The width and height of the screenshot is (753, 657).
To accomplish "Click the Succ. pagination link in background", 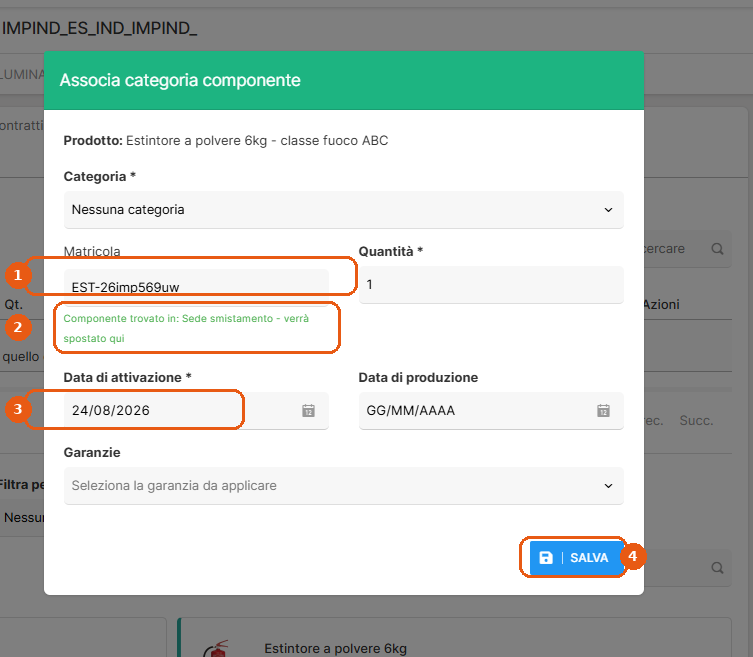I will pos(696,421).
